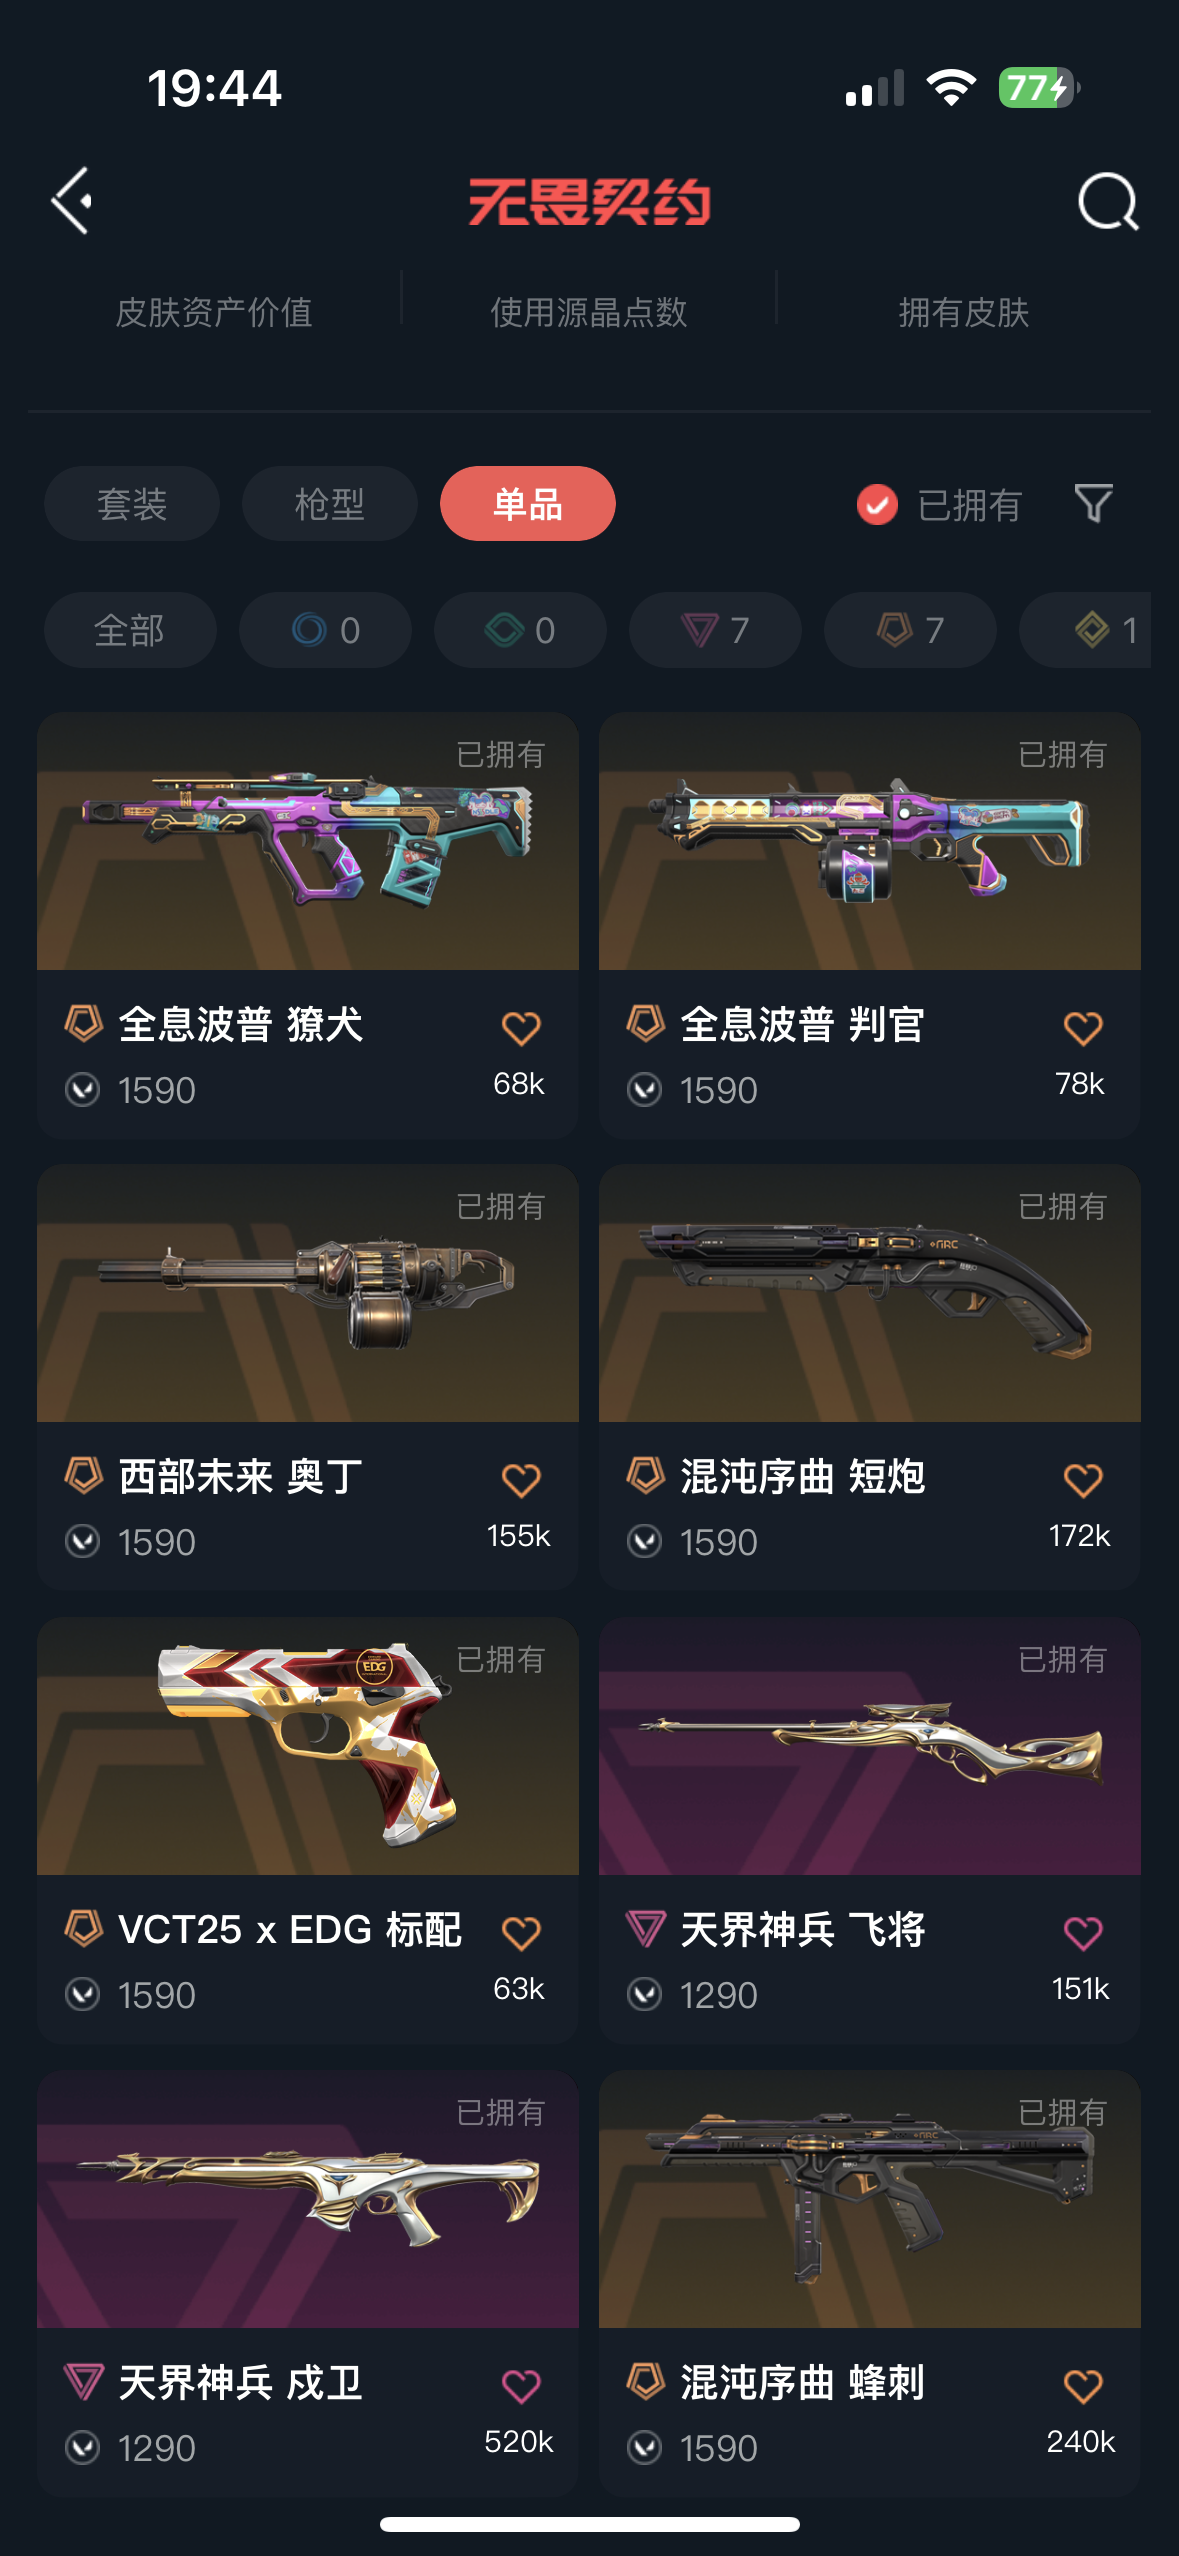The image size is (1179, 2556).
Task: Select the purple triangle tier filter 7
Action: [x=715, y=630]
